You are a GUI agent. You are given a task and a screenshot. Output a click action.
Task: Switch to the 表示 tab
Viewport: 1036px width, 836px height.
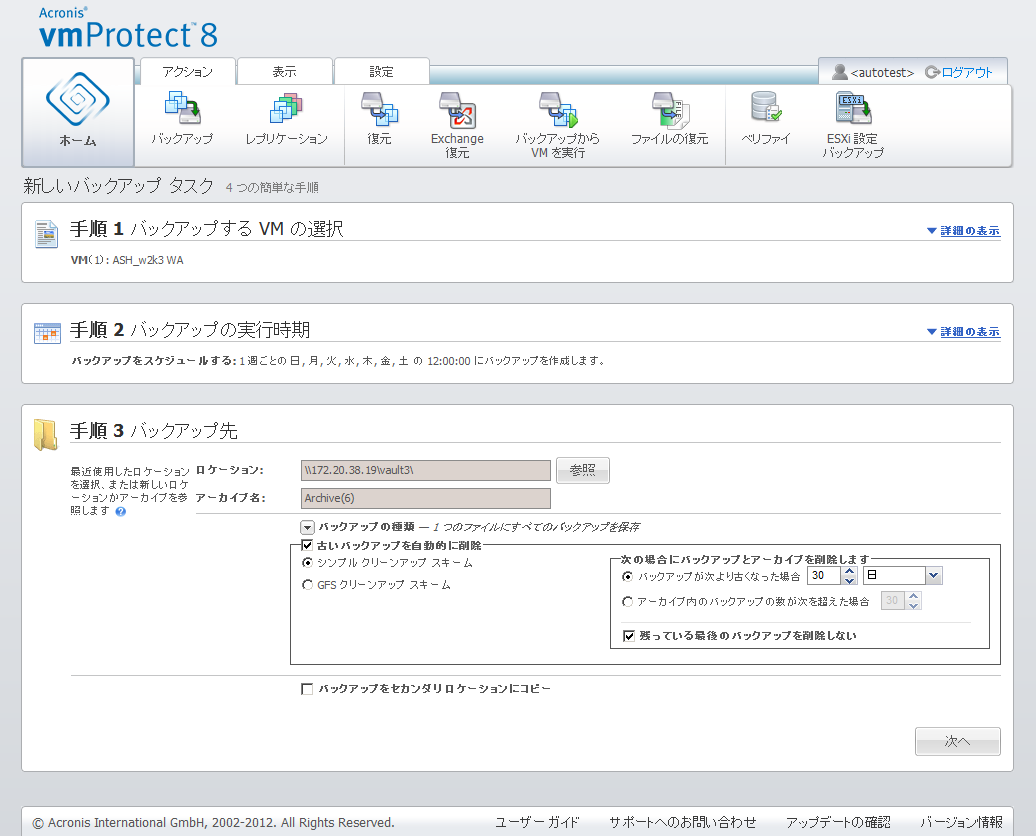[x=284, y=72]
